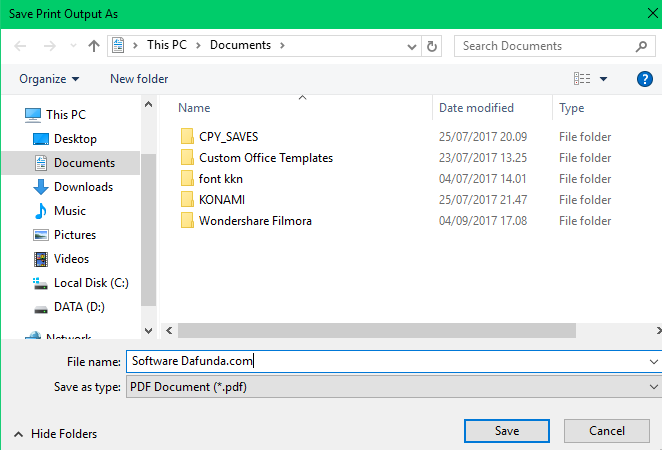Open the view options dropdown arrow
This screenshot has width=662, height=450.
click(604, 79)
